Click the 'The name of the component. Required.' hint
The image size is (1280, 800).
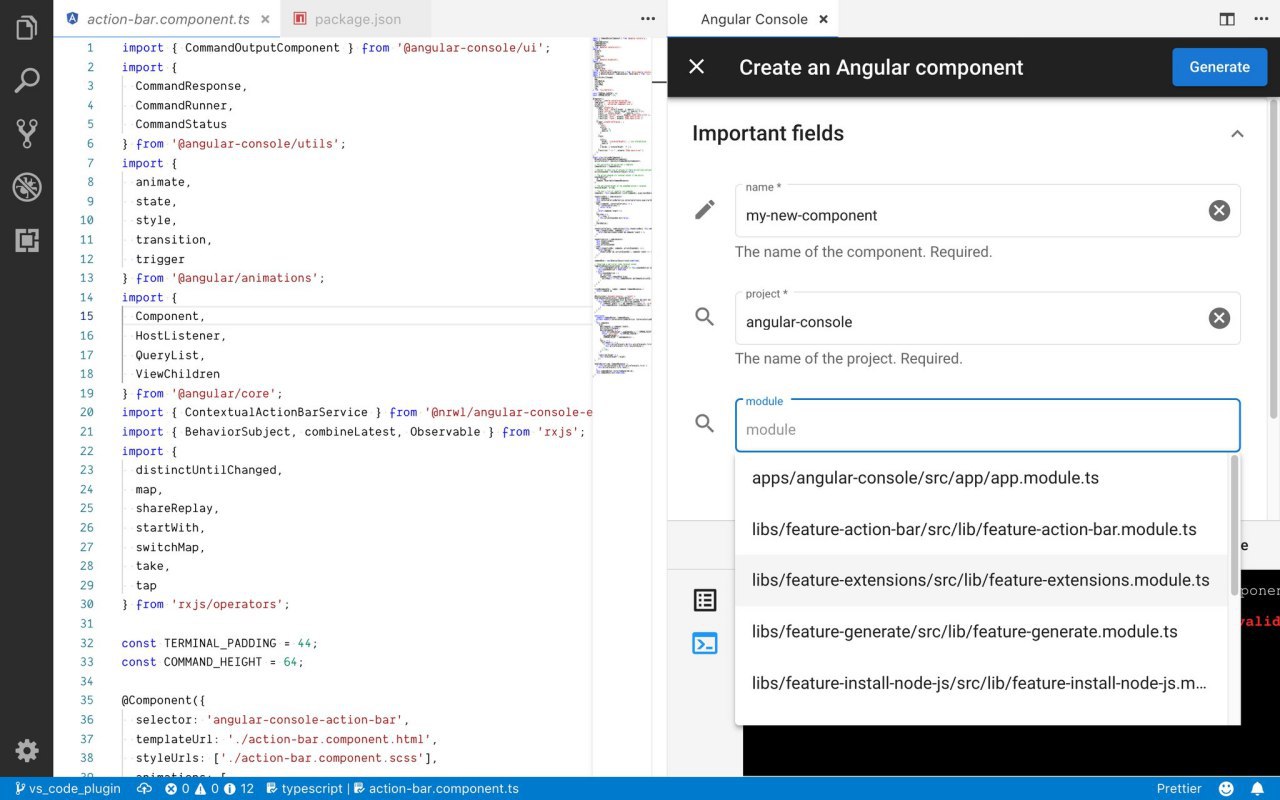[x=864, y=252]
